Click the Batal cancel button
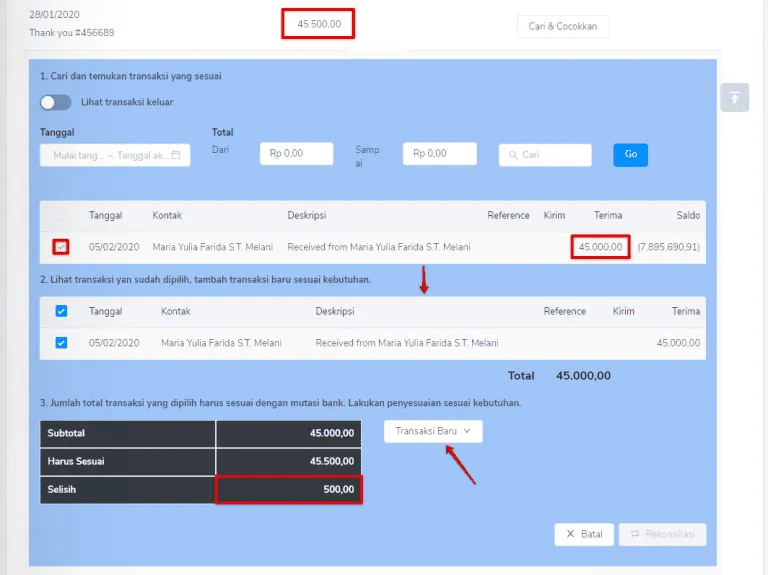 584,534
